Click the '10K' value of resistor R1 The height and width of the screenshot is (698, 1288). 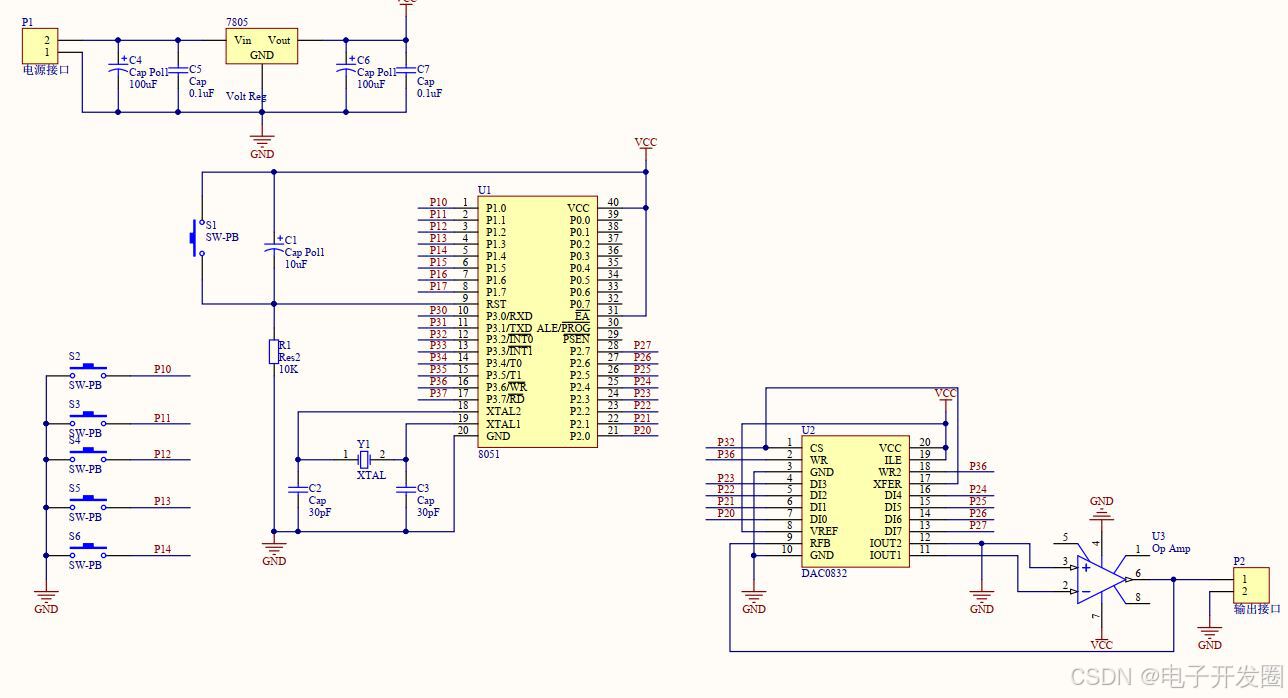288,369
